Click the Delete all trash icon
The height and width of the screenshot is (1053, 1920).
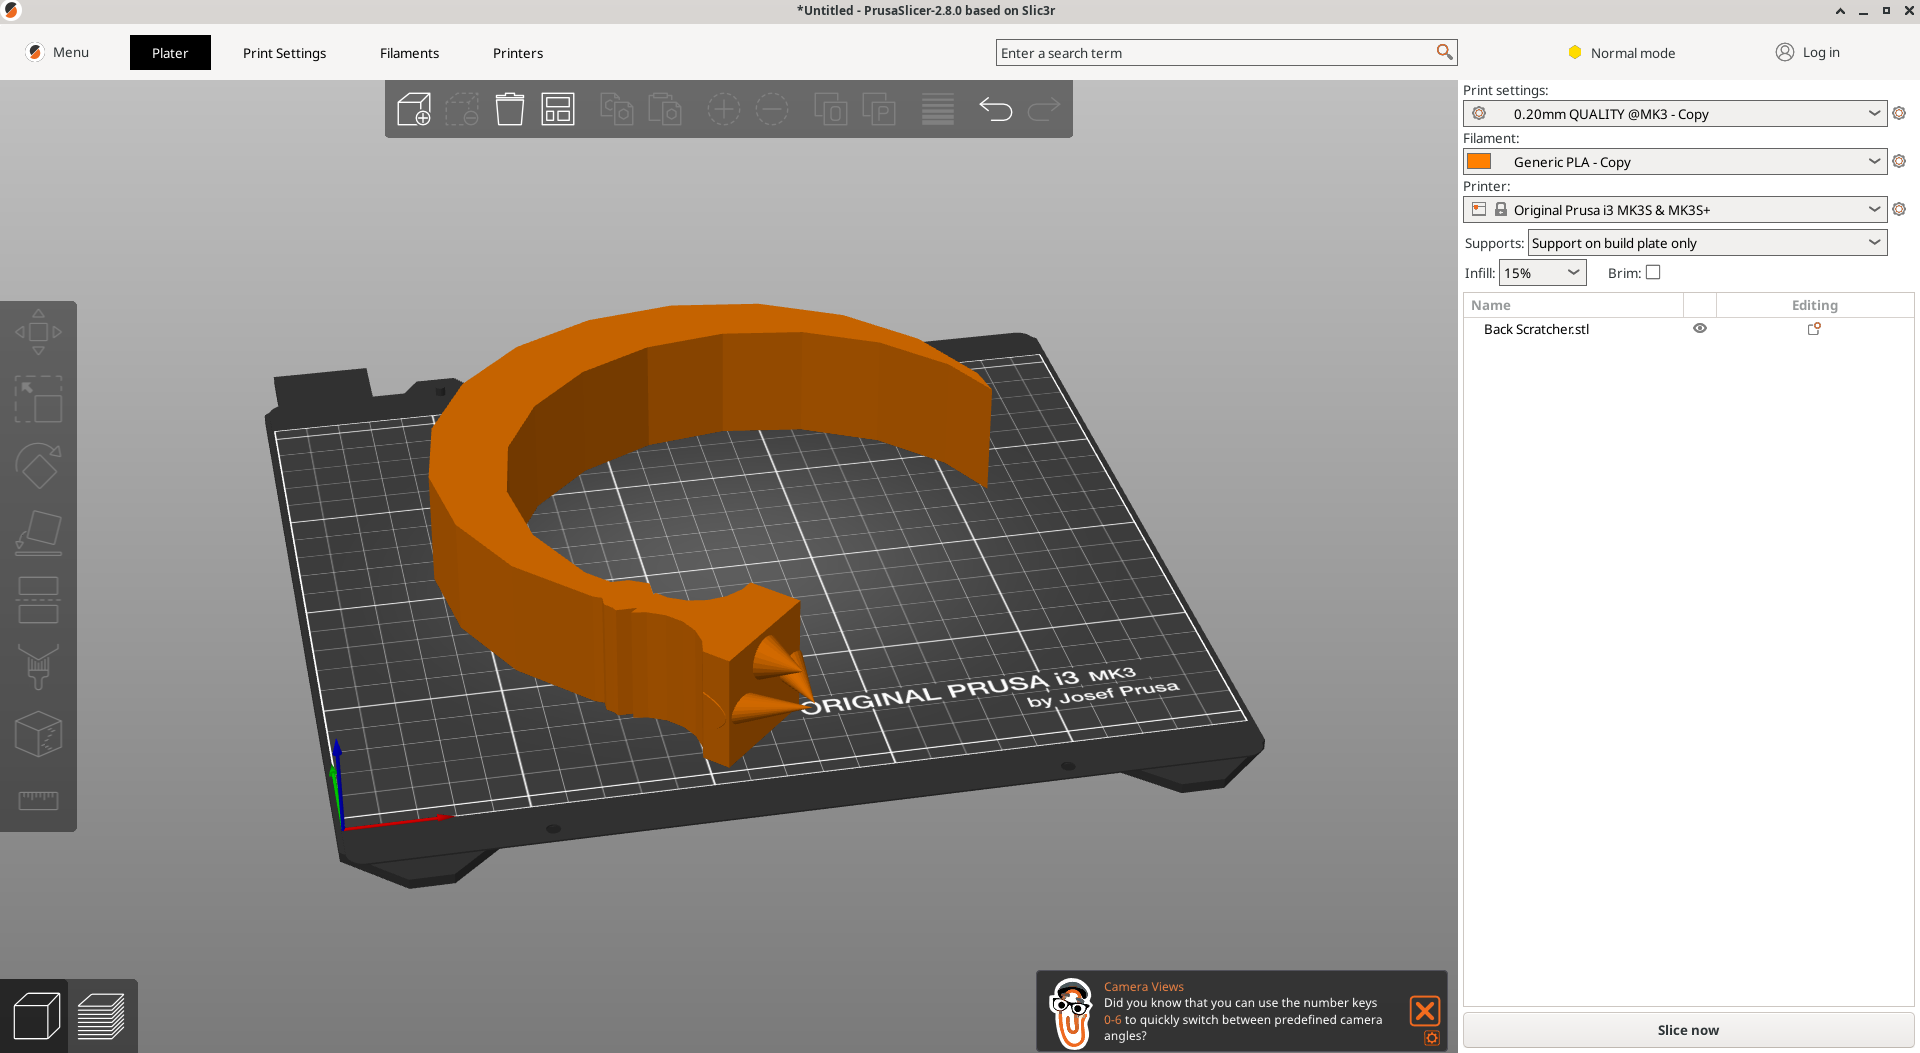510,109
